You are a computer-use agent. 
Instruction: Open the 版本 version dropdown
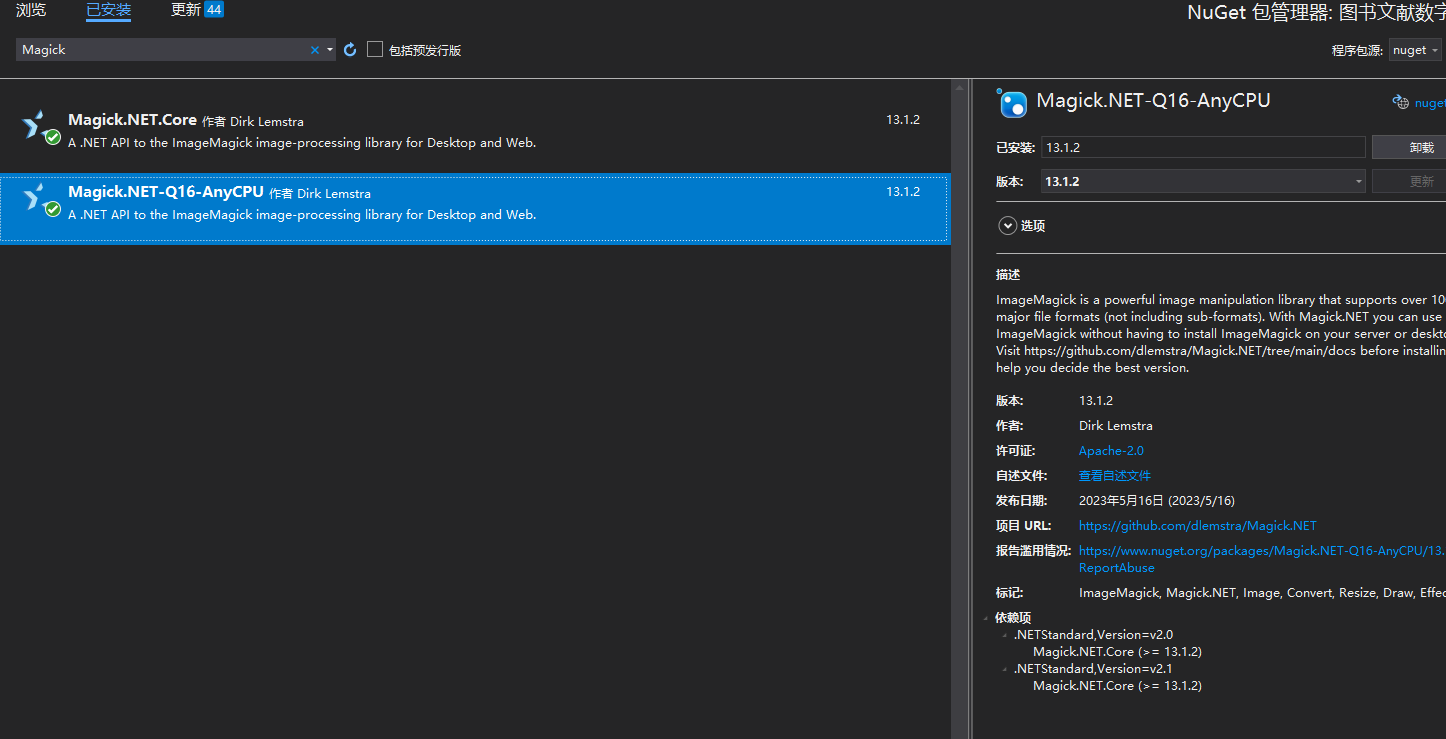click(x=1203, y=181)
